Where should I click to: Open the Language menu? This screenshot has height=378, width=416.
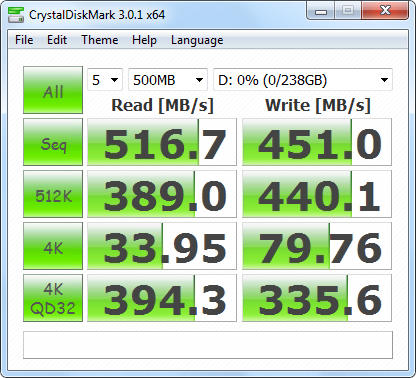click(x=197, y=40)
